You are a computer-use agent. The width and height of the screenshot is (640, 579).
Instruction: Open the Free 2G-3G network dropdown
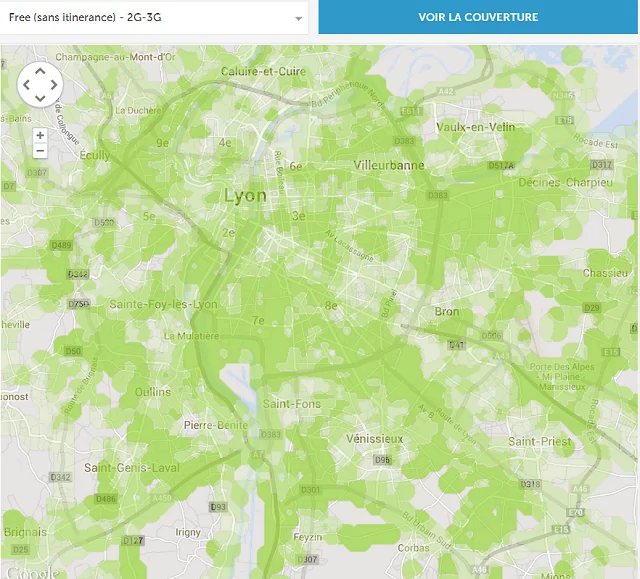point(154,18)
